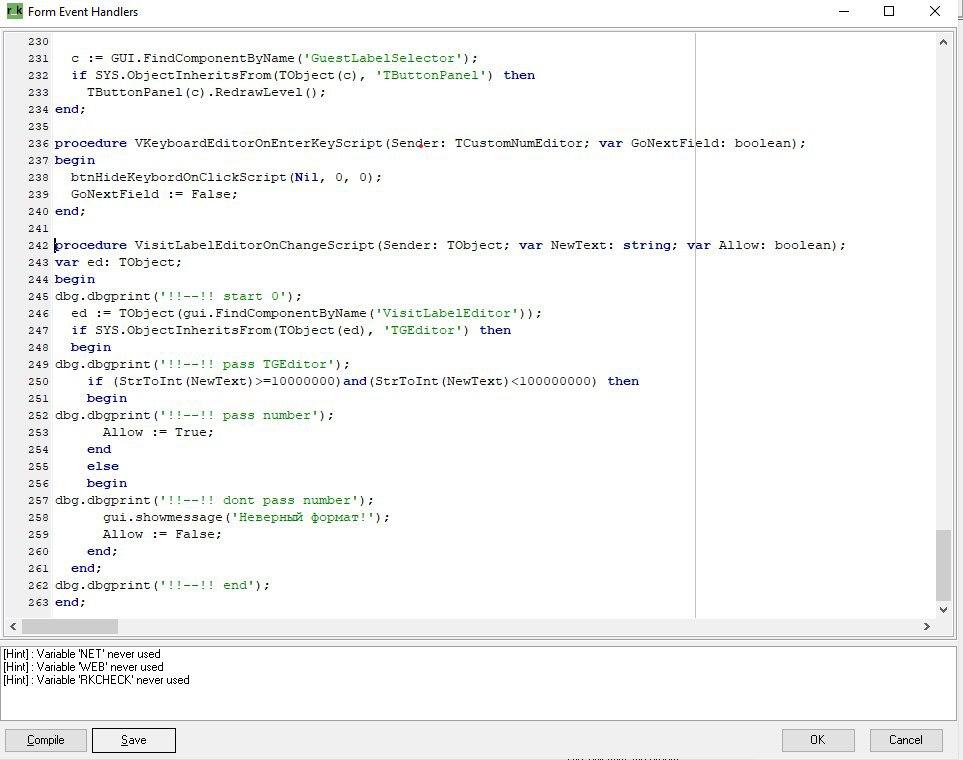Minimize the Form Event Handlers window
Screen dimensions: 963x760
[x=843, y=12]
